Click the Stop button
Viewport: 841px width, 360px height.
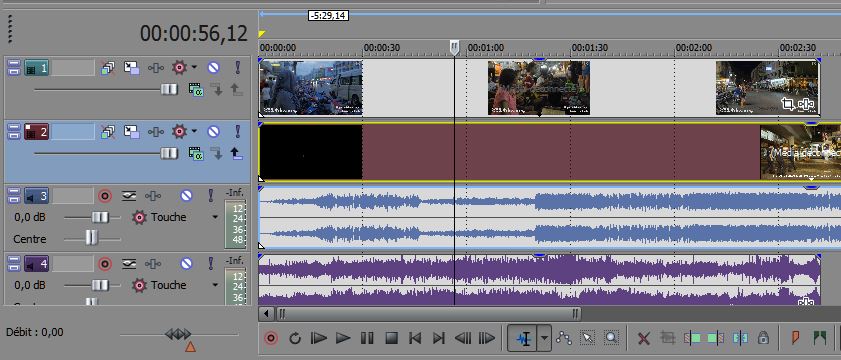click(391, 338)
